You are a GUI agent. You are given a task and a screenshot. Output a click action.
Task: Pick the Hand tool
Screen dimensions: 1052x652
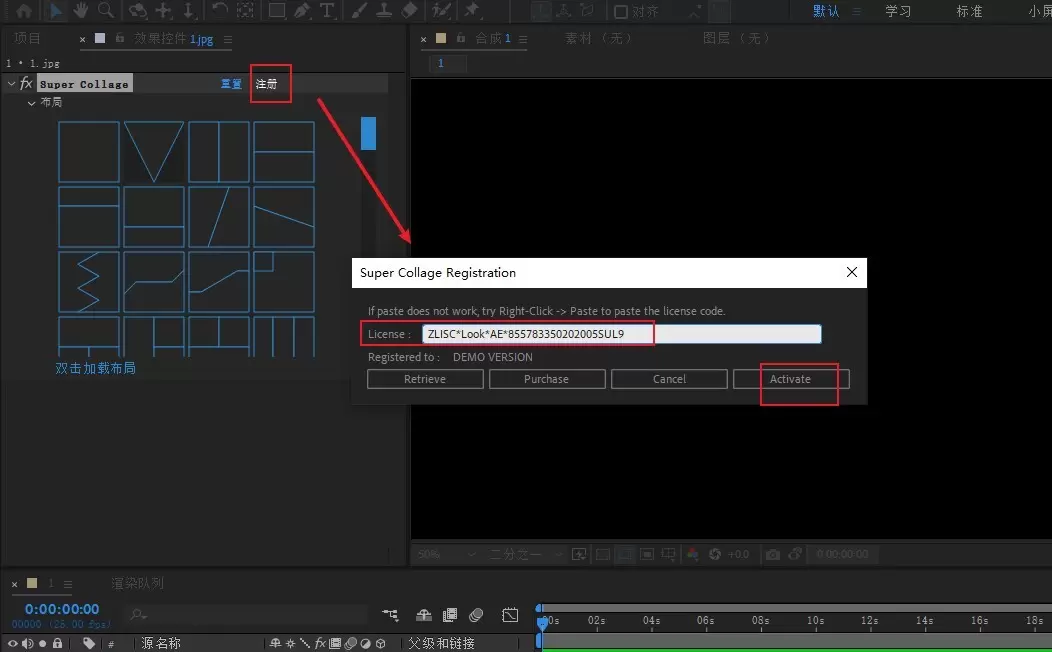(x=81, y=11)
